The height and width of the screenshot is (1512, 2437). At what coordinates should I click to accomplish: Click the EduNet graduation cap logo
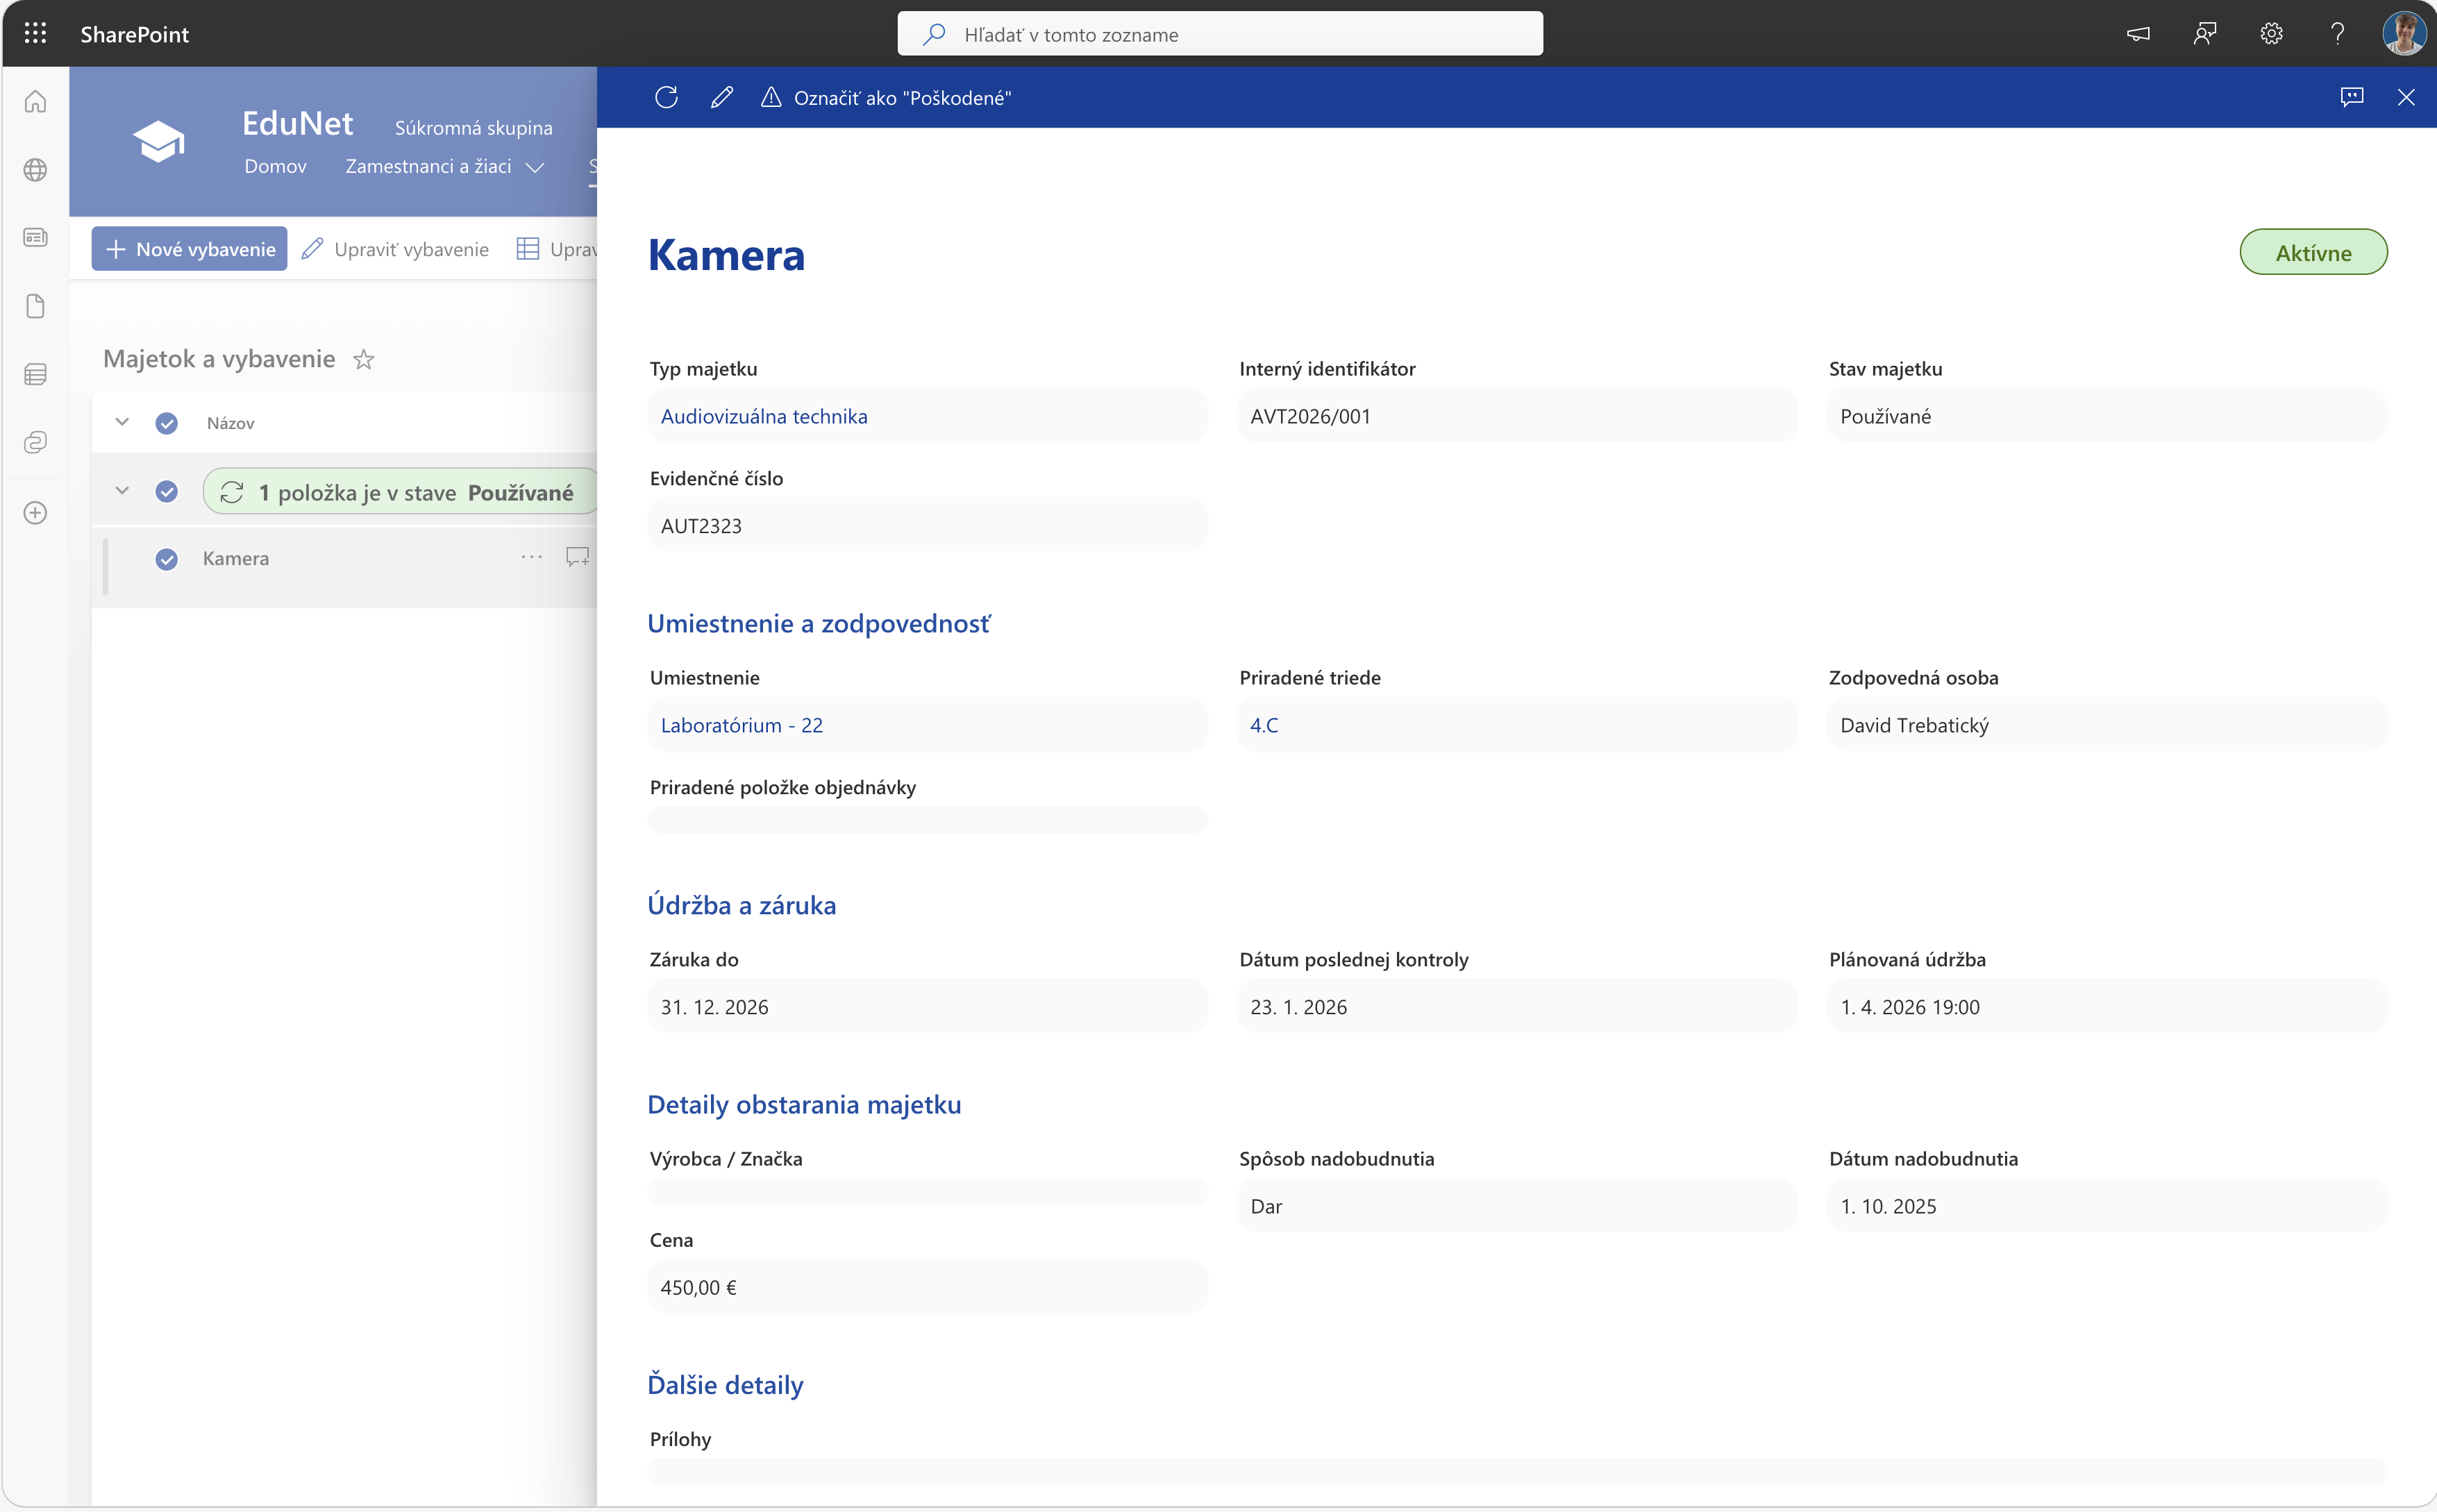click(x=159, y=142)
